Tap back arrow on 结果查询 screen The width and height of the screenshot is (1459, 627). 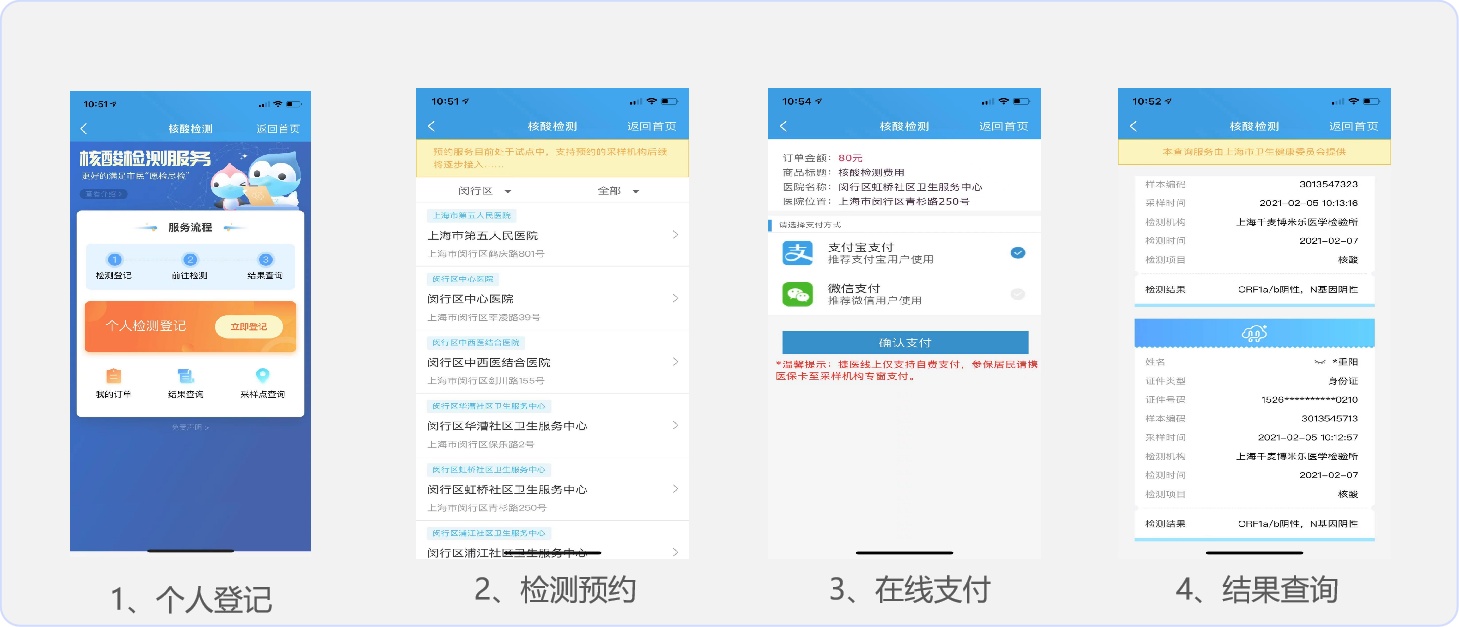[1133, 126]
